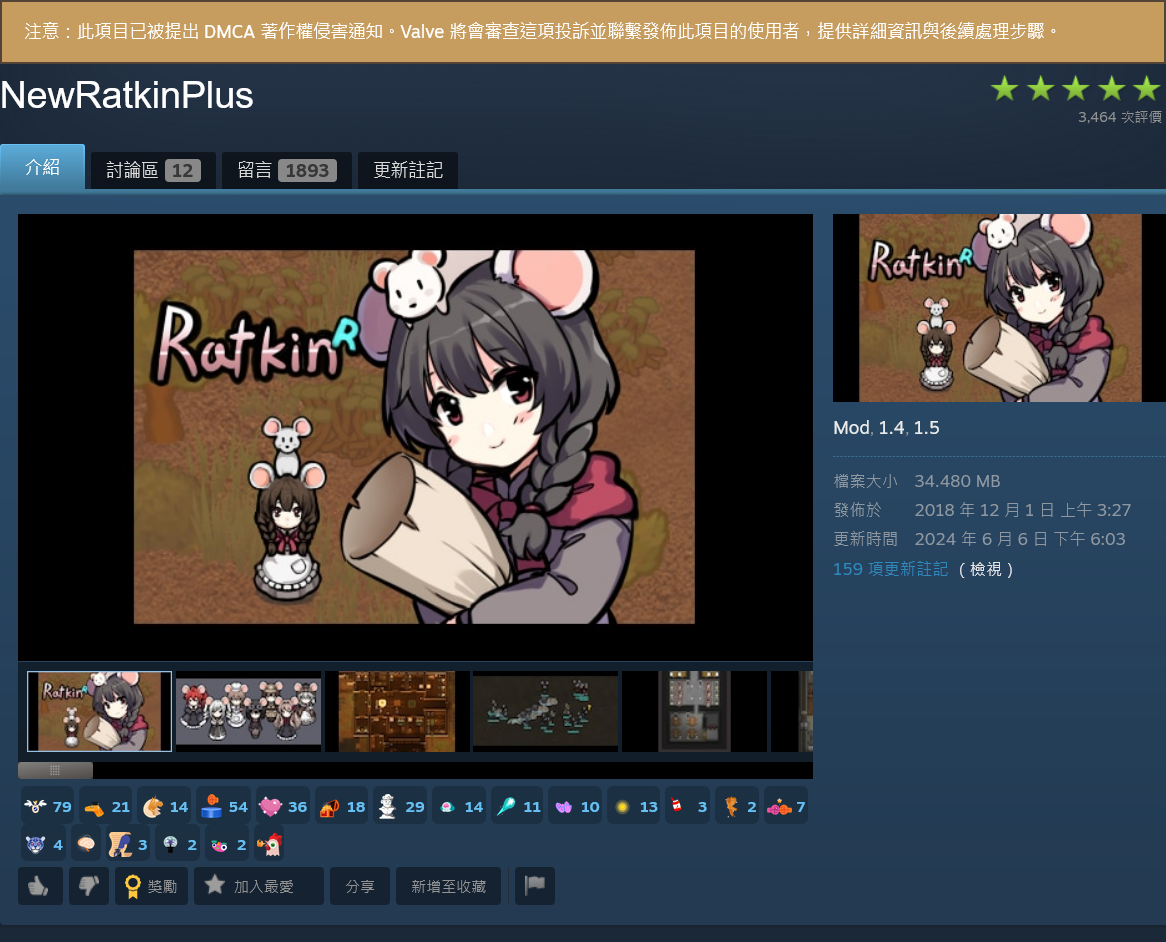Screen dimensions: 1166x942
Task: Switch to the 討論區 tab
Action: [x=153, y=170]
